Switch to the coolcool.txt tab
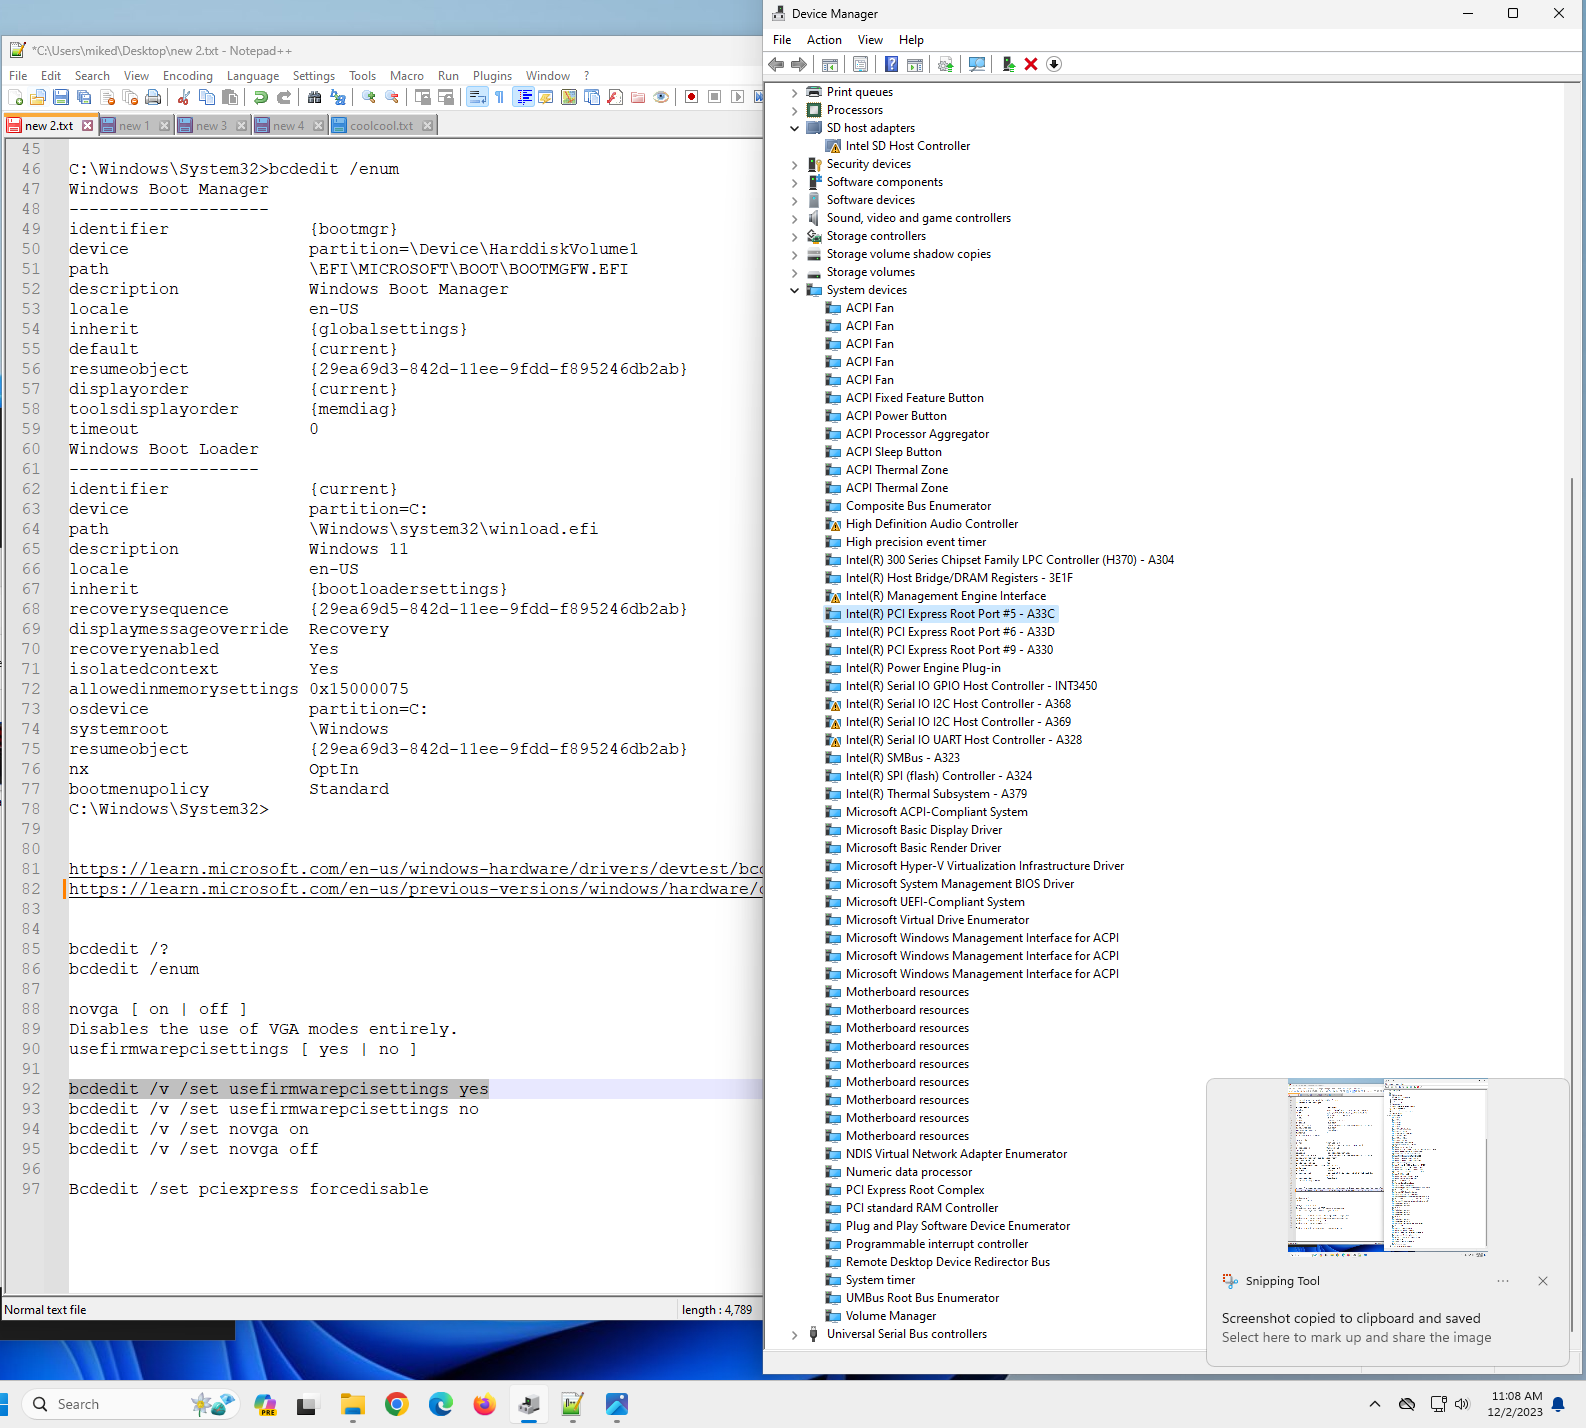Viewport: 1586px width, 1428px height. click(381, 126)
